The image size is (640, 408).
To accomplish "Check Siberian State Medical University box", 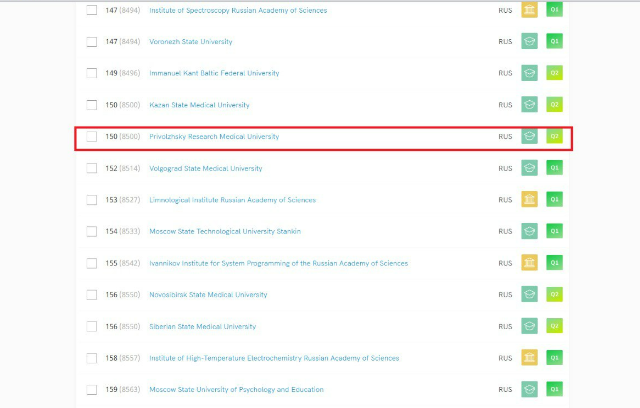I will coord(92,326).
